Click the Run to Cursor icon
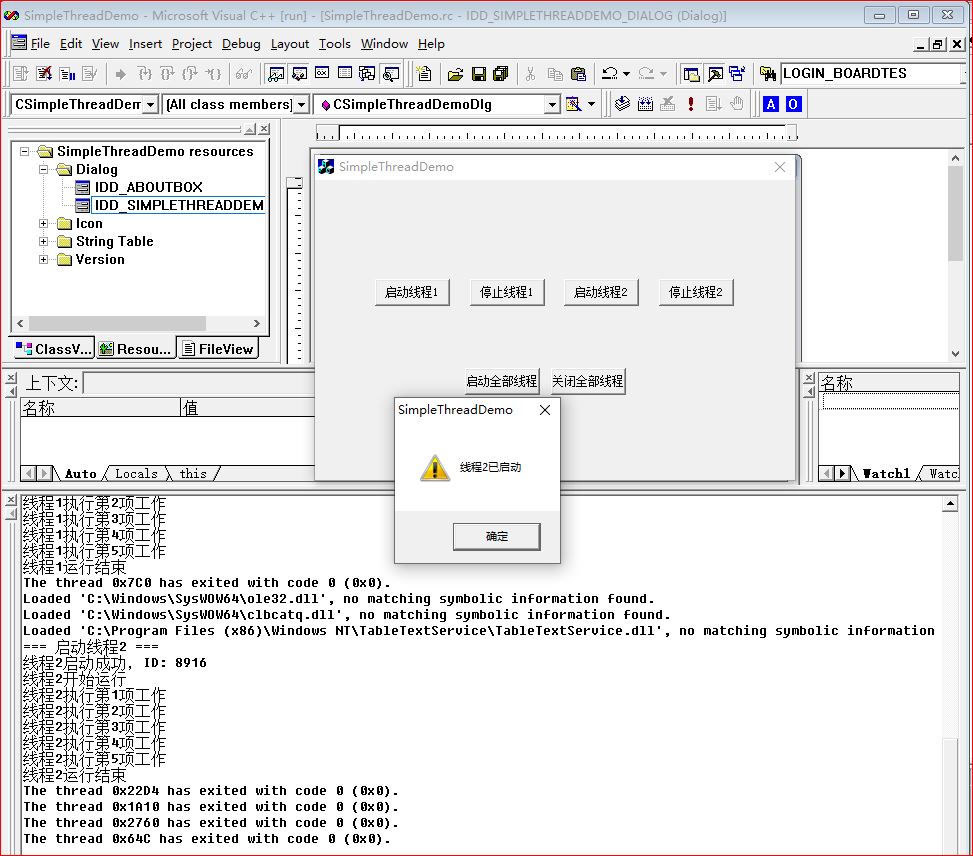973x856 pixels. coord(213,74)
